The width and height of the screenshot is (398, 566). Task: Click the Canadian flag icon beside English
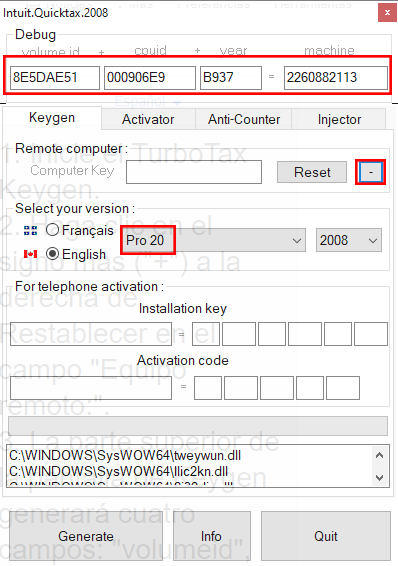[x=30, y=254]
